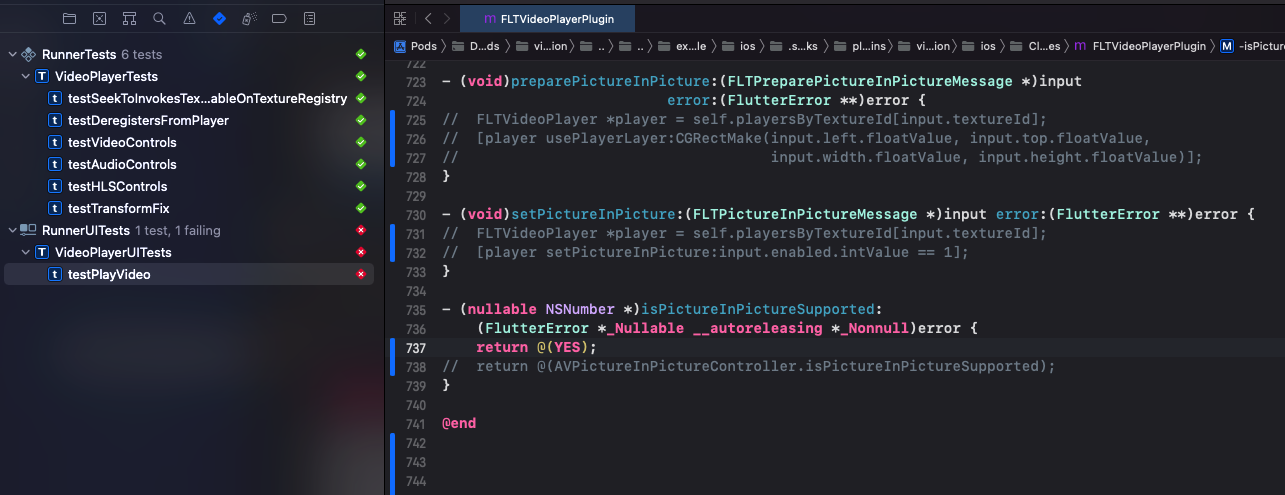Open the Source Control navigator

click(99, 19)
